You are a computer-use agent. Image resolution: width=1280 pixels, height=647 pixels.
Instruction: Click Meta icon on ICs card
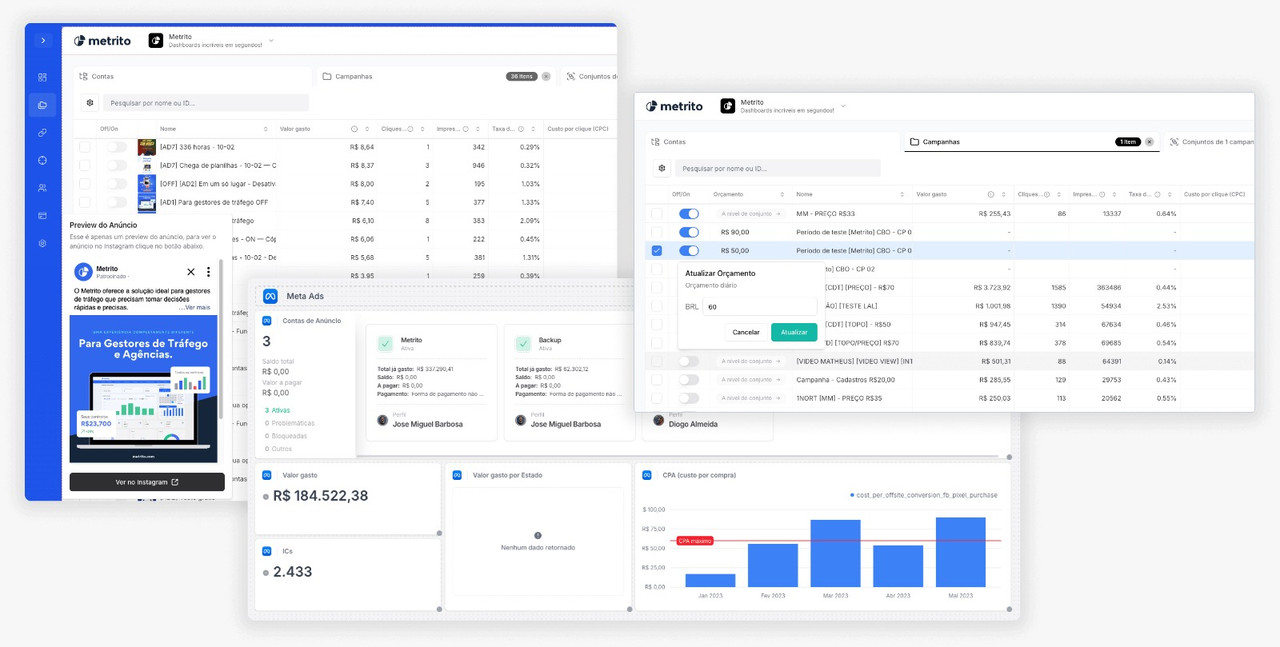pos(267,551)
